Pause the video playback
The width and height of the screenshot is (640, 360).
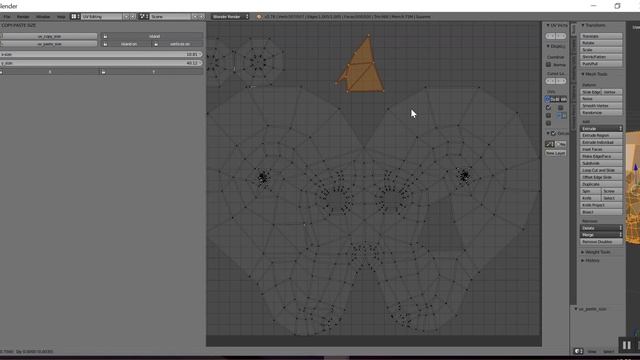click(x=627, y=345)
